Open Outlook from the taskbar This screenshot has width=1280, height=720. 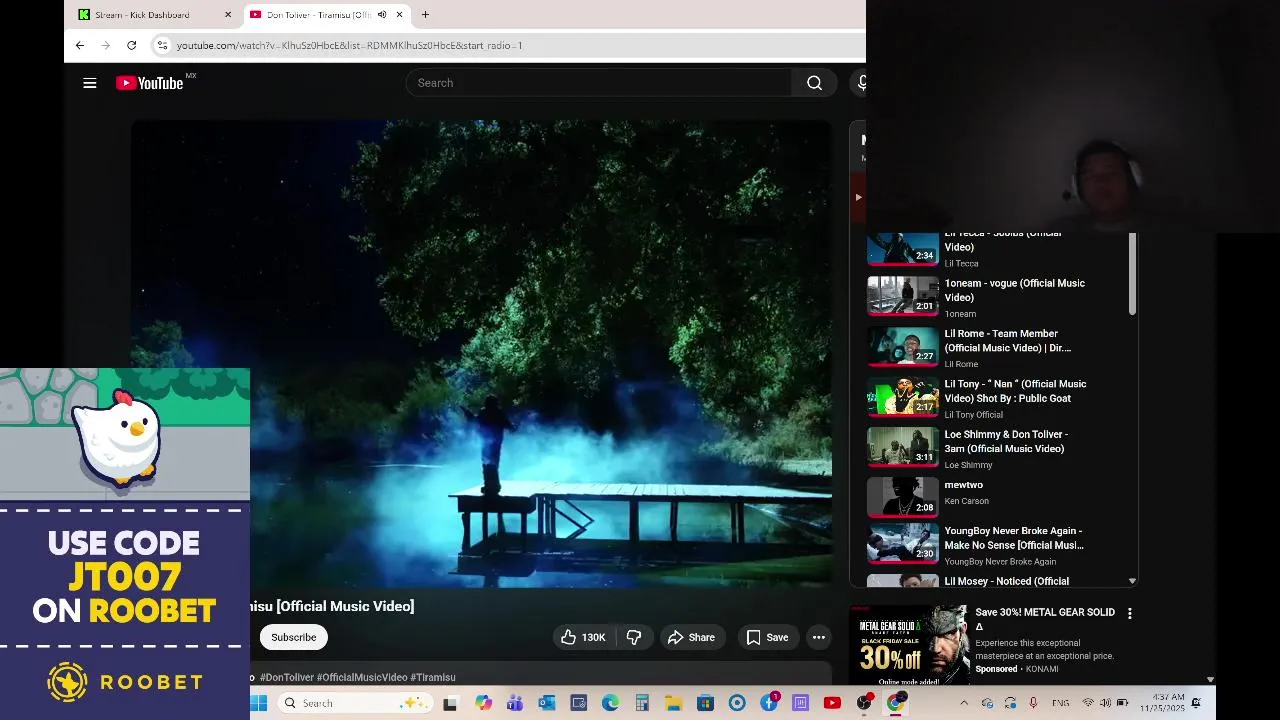(x=546, y=703)
